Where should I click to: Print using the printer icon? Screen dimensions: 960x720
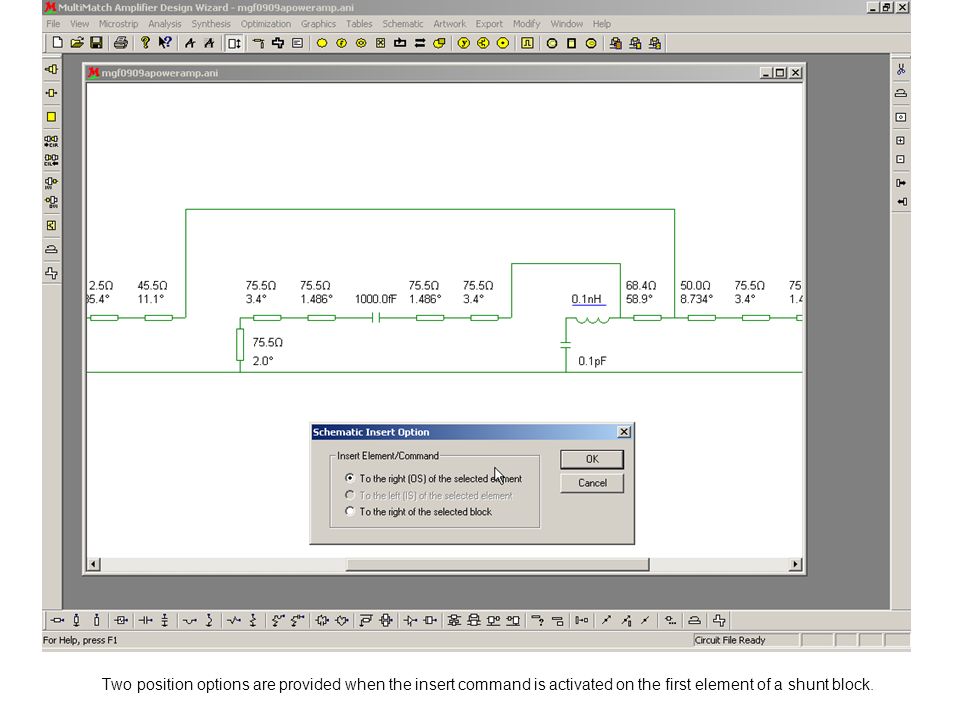coord(121,43)
